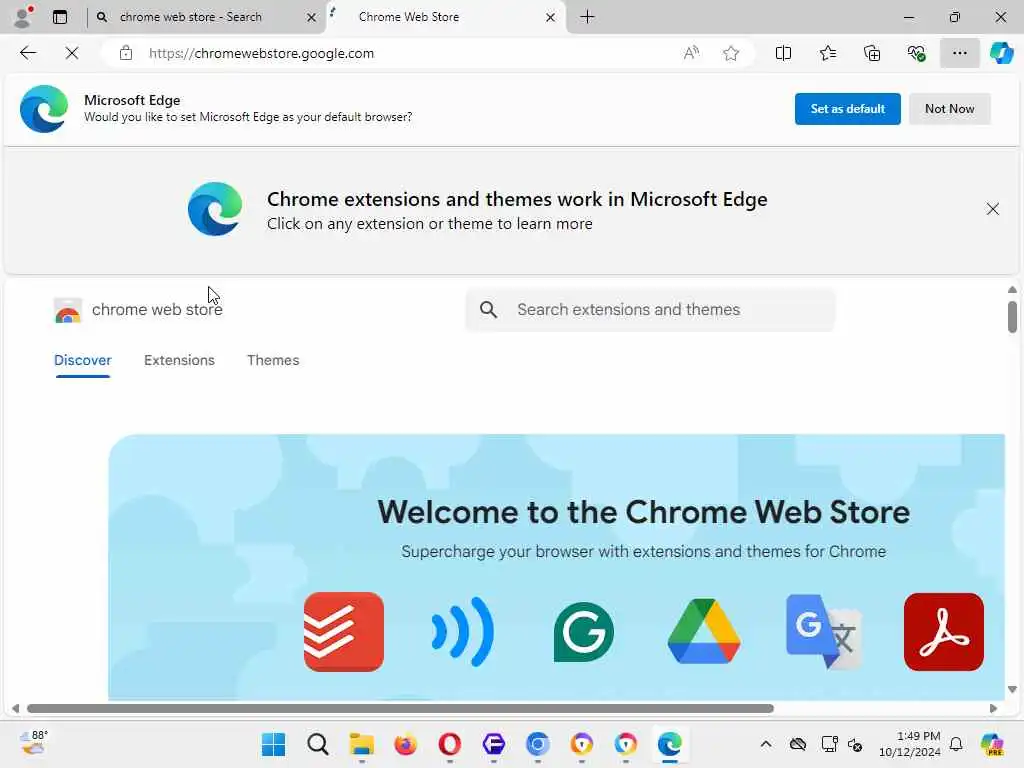Click the vertical scrollbar thumb
The image size is (1024, 768).
point(1012,317)
